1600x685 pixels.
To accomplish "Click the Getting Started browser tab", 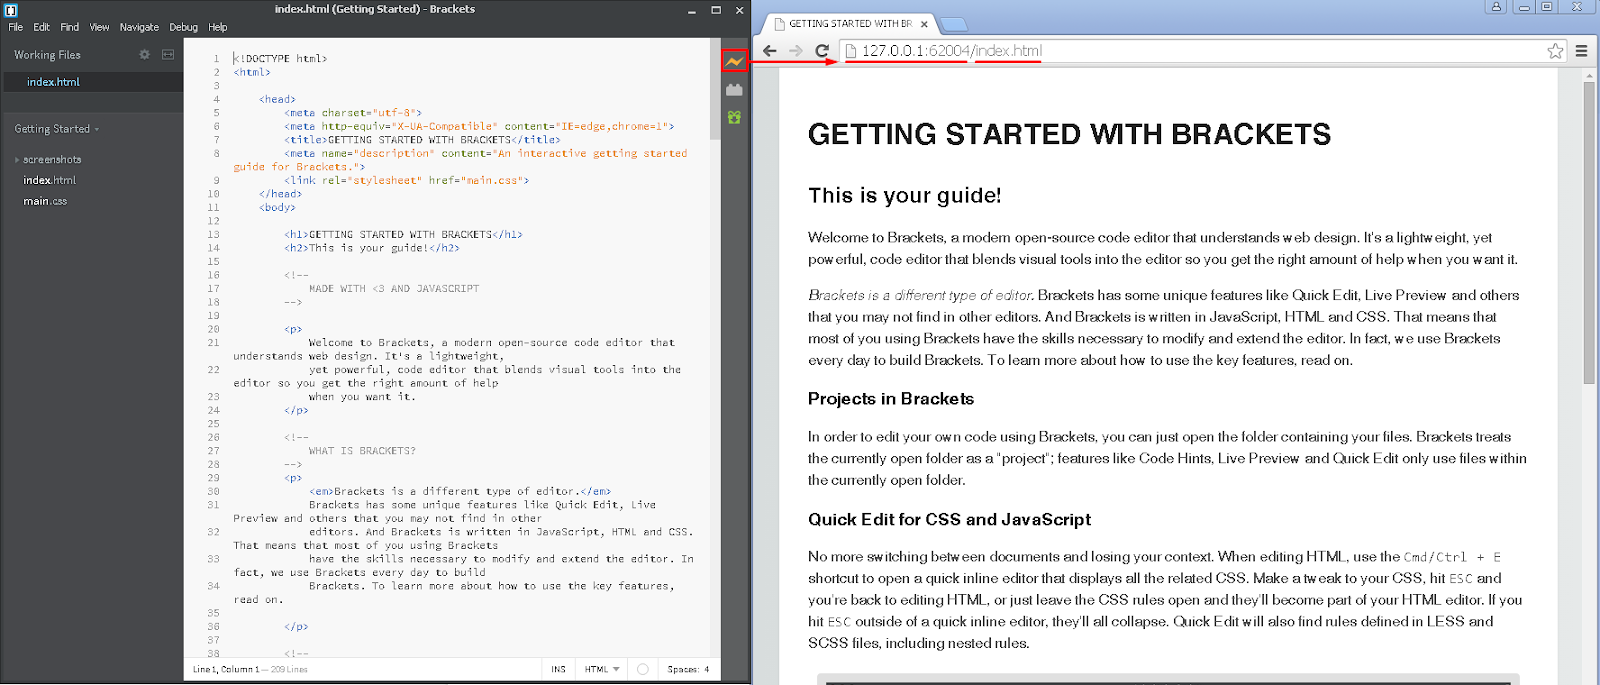I will coord(850,24).
